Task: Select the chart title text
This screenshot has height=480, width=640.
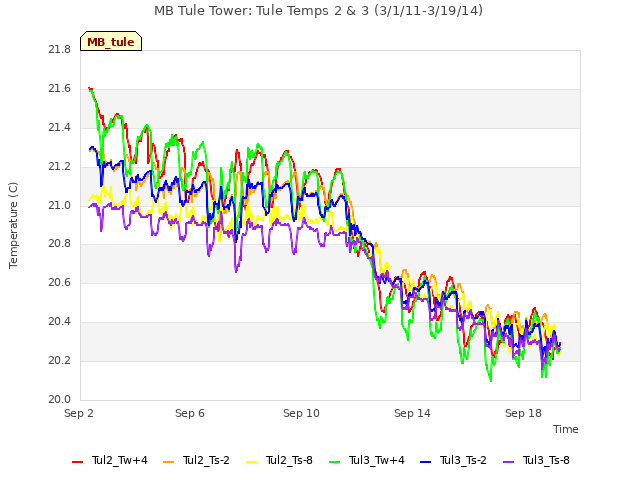Action: point(318,11)
